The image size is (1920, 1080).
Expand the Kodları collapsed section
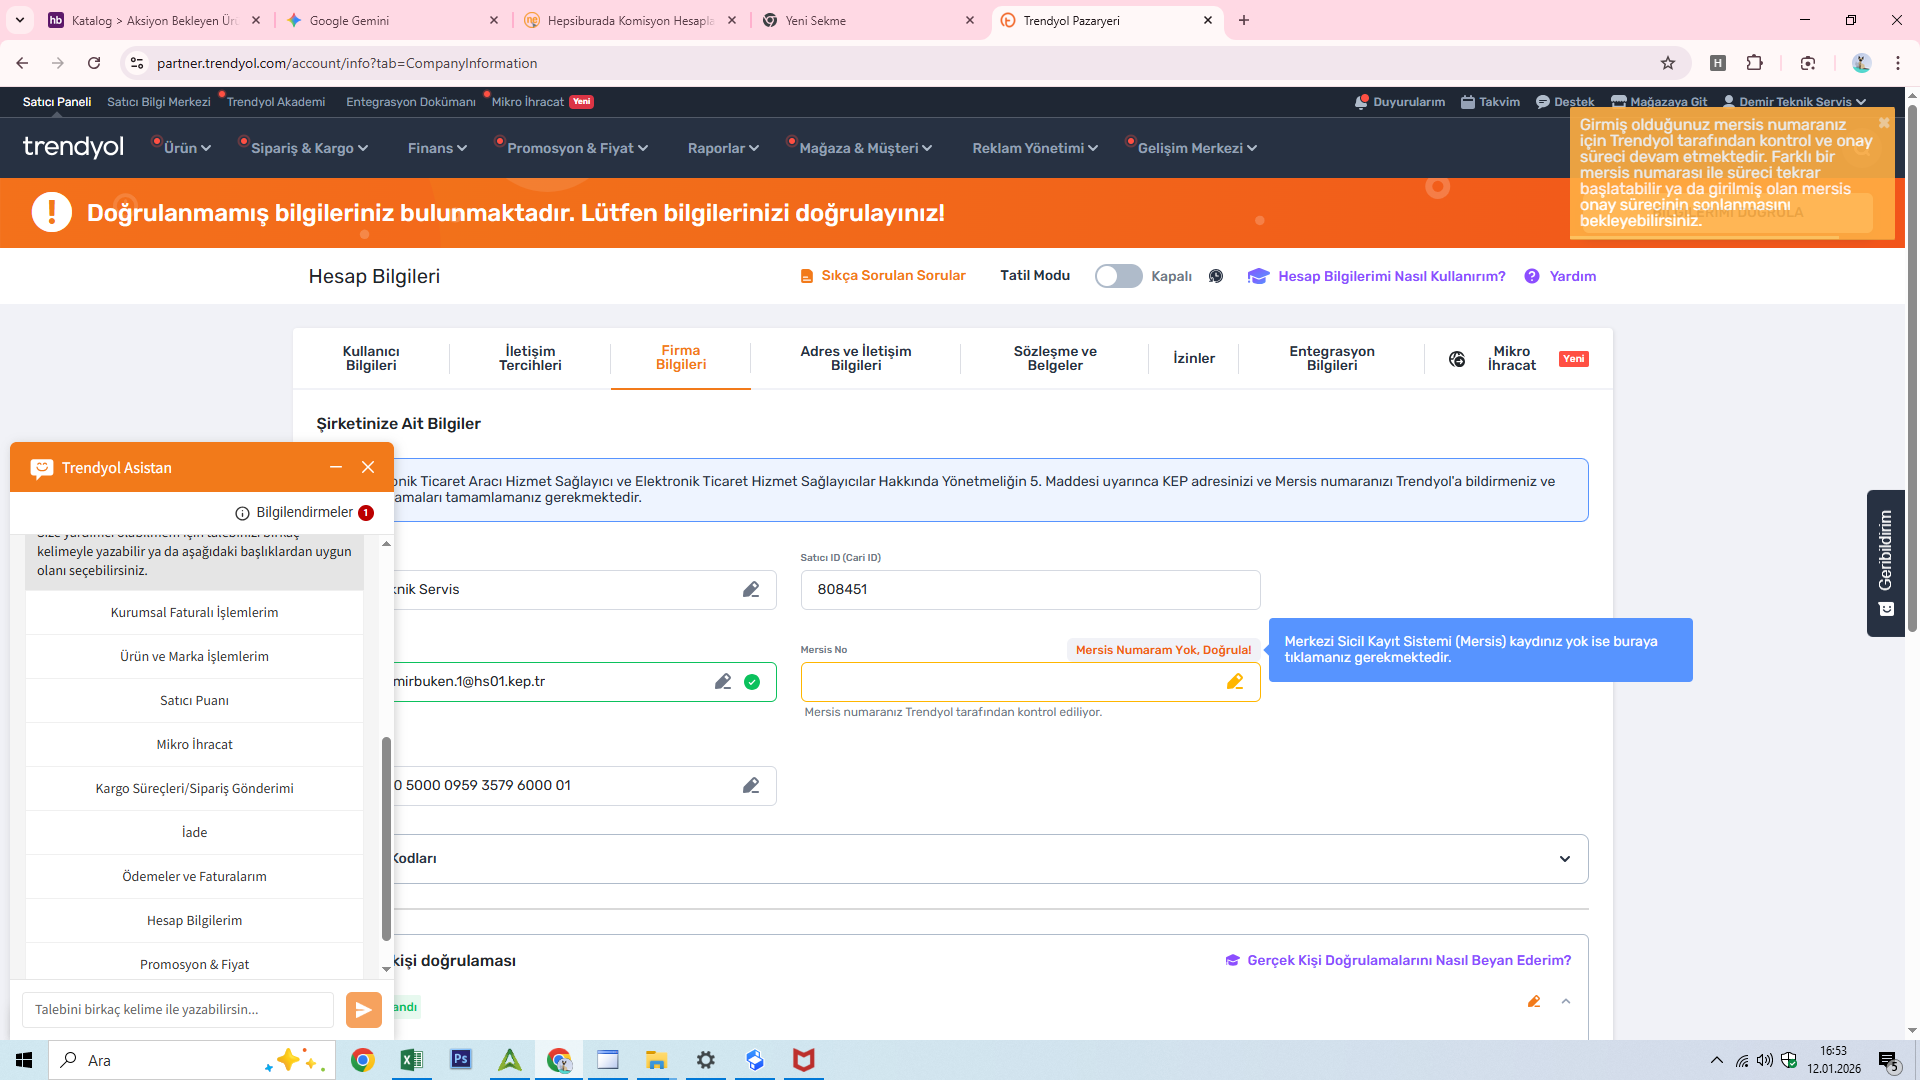pos(1565,859)
